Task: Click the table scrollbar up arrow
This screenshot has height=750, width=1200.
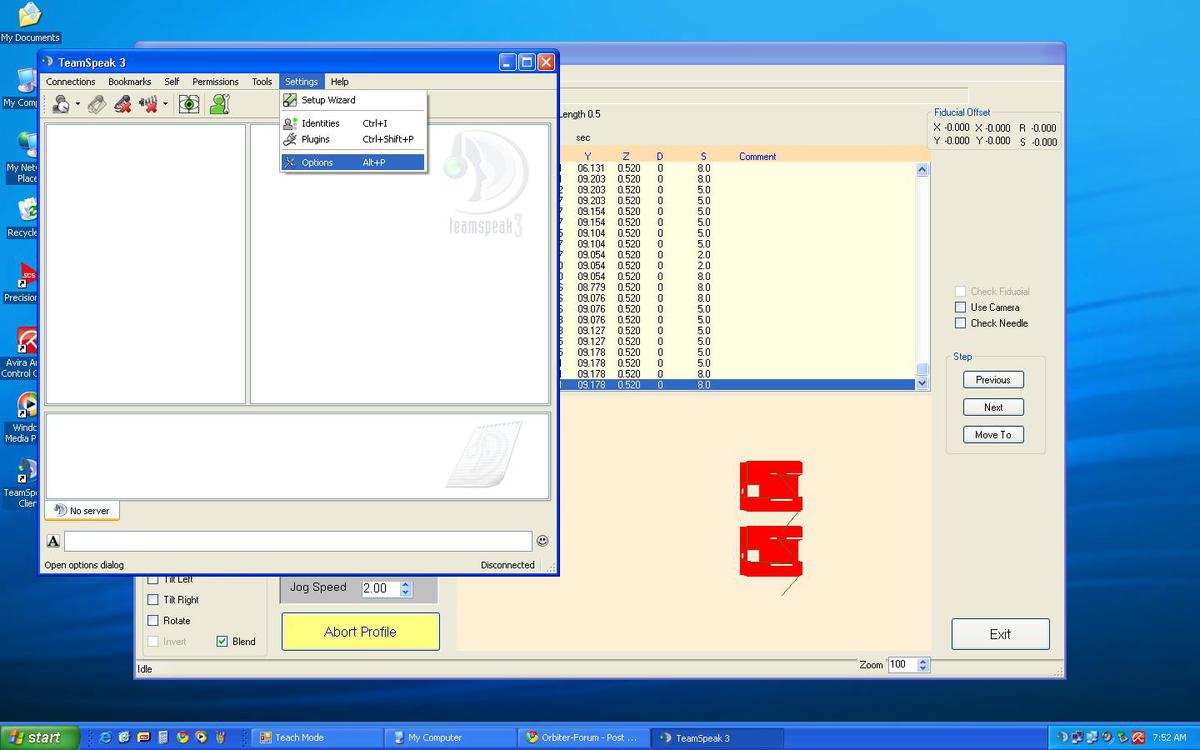Action: 922,170
